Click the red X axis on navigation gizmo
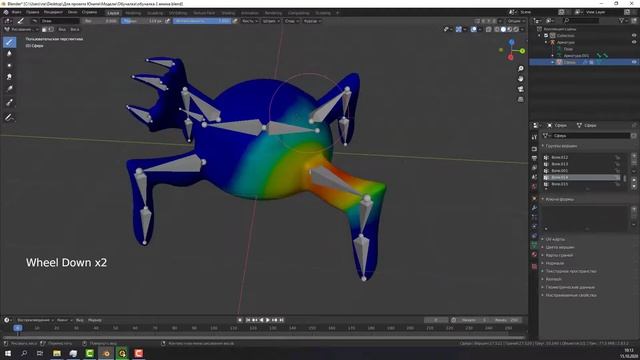The image size is (640, 360). click(x=511, y=58)
